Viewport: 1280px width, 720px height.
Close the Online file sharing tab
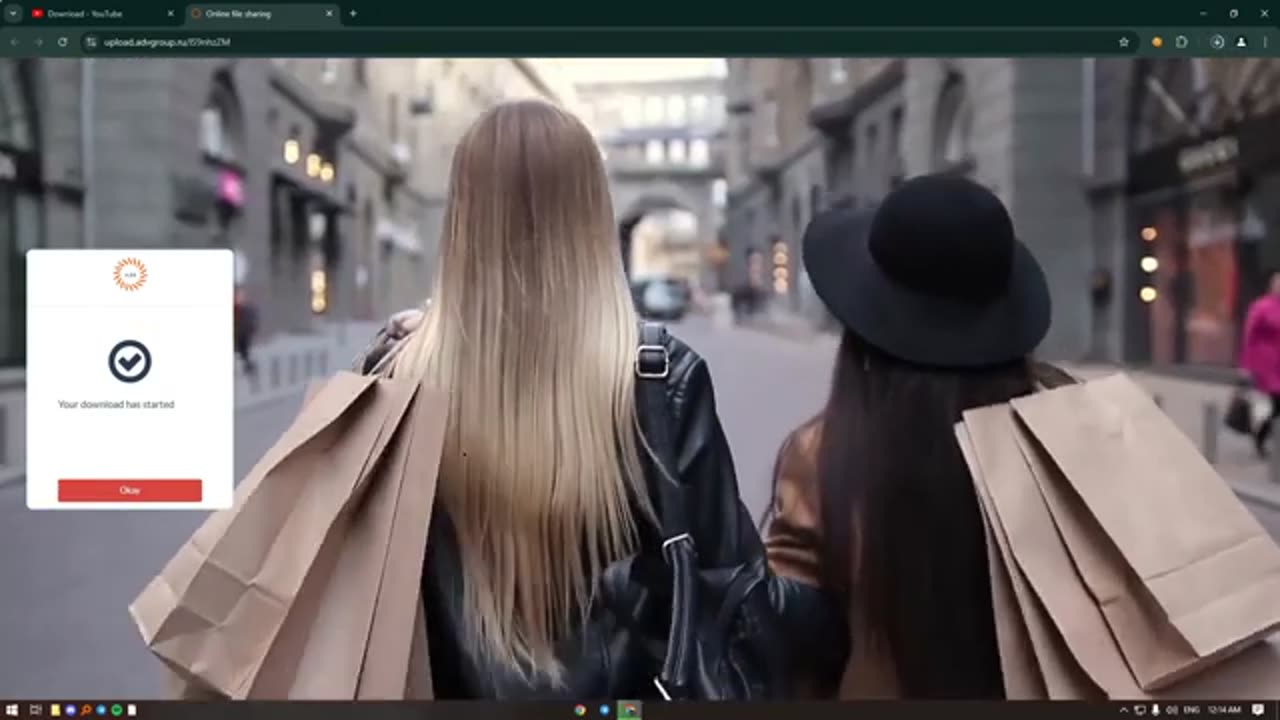tap(328, 13)
